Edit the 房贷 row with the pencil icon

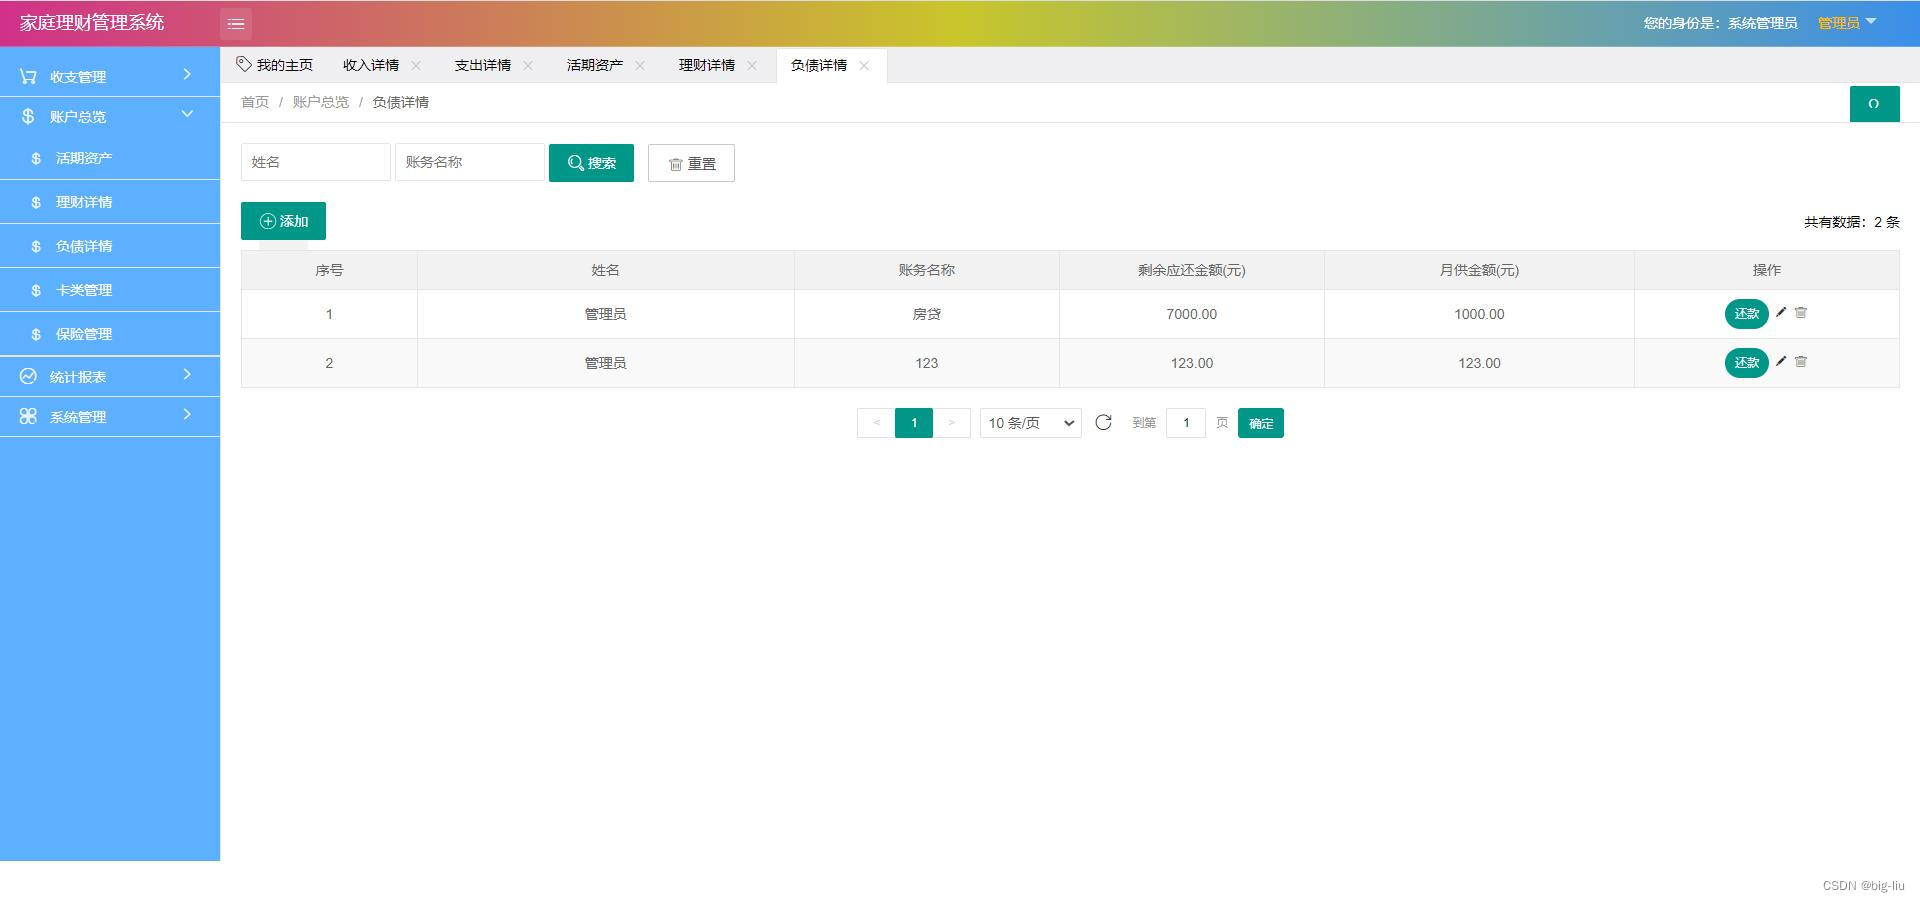(x=1781, y=313)
